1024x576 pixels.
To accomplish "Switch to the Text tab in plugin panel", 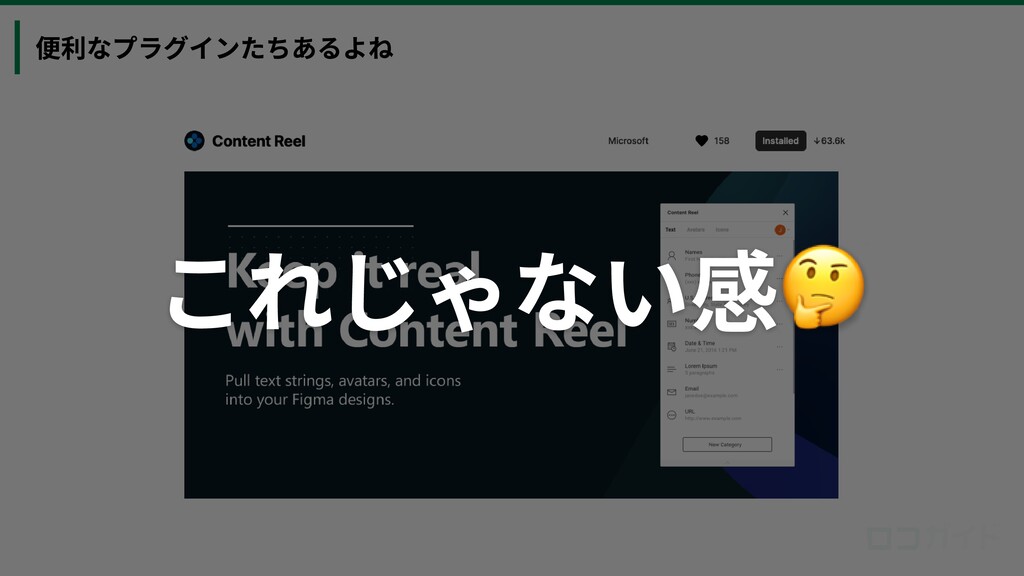I will 670,230.
